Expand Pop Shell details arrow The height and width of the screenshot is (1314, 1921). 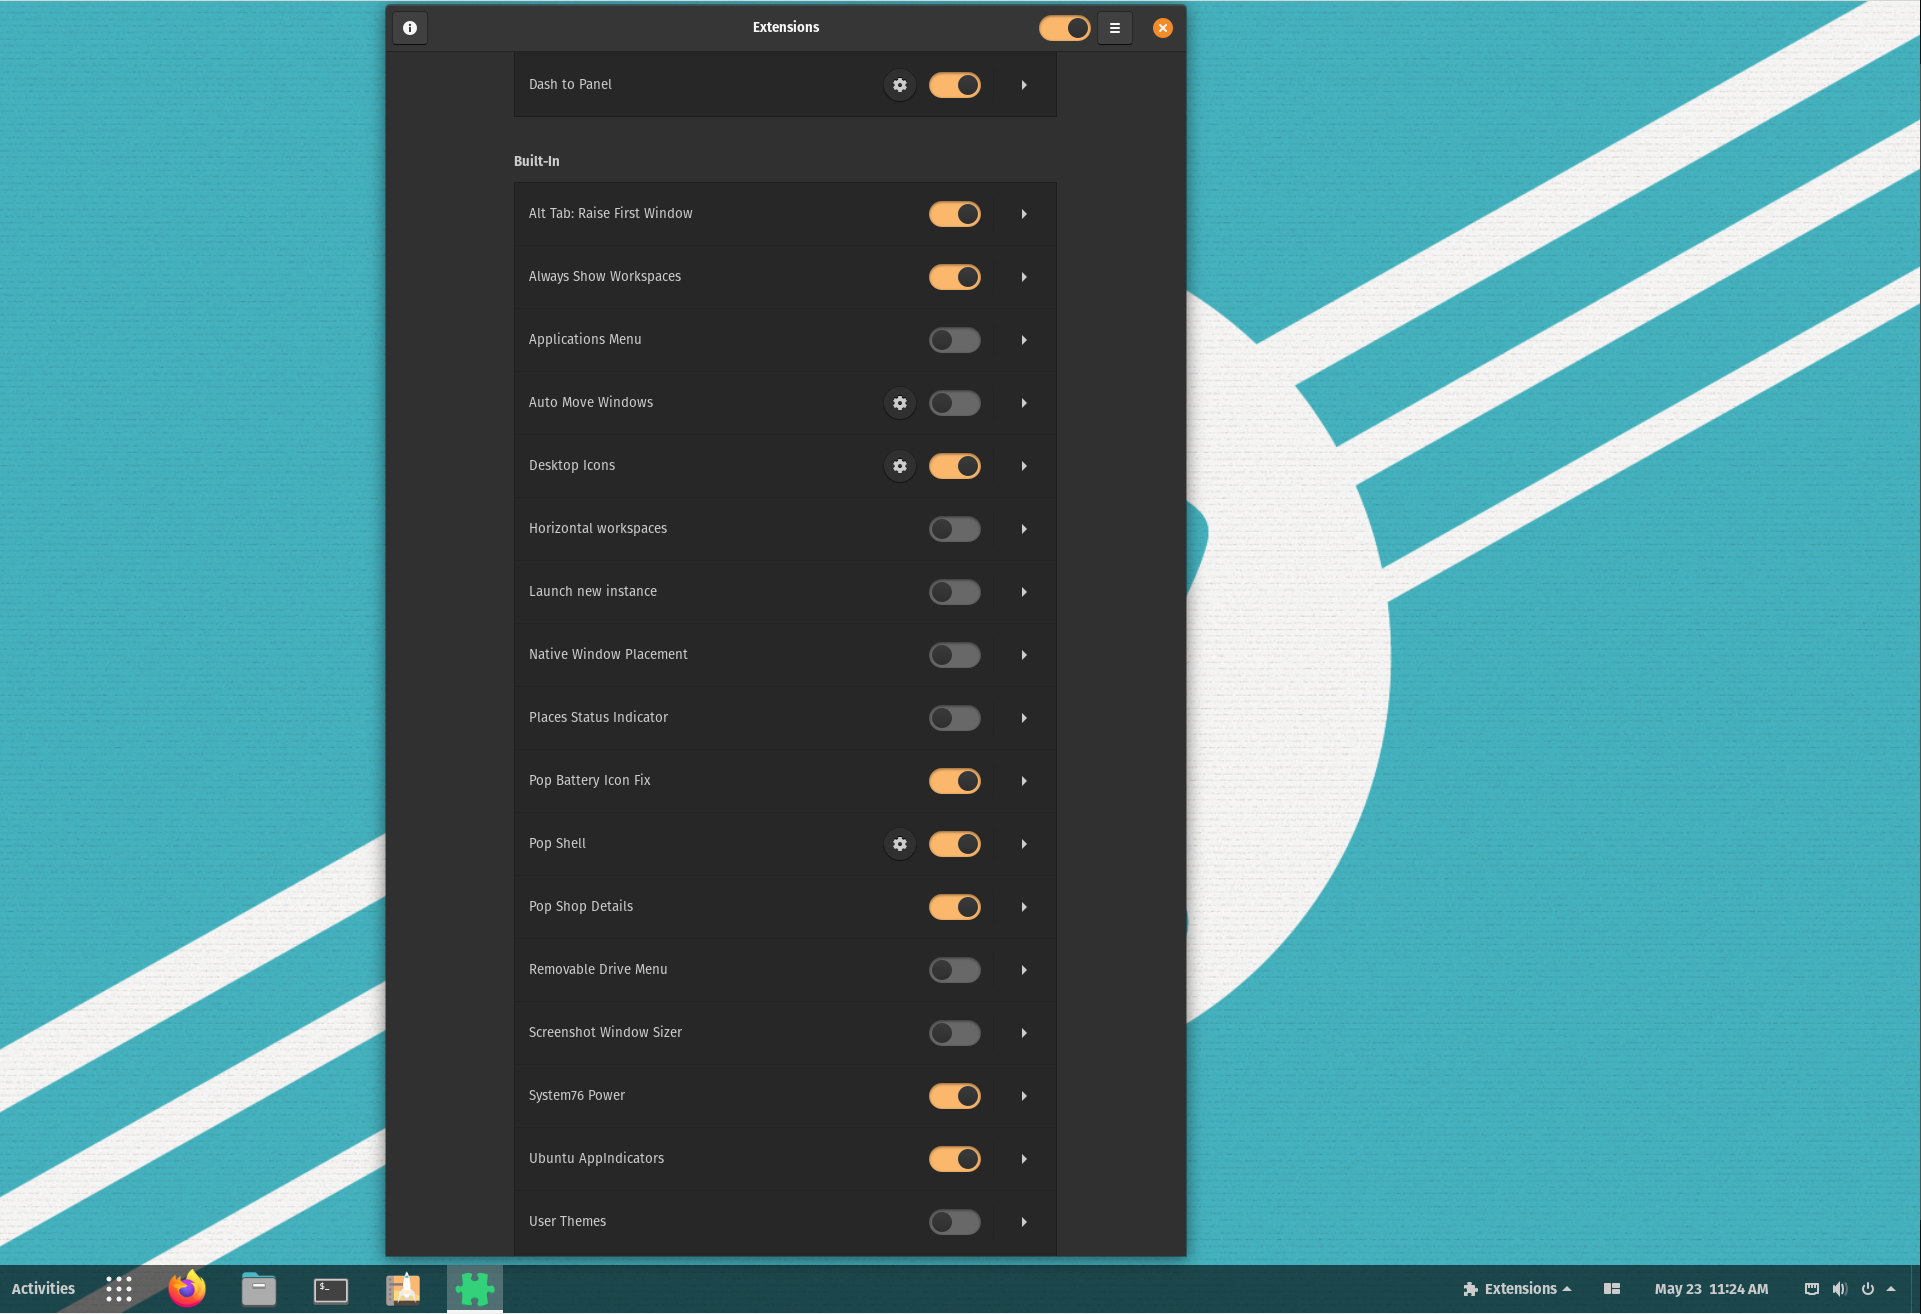click(1024, 844)
